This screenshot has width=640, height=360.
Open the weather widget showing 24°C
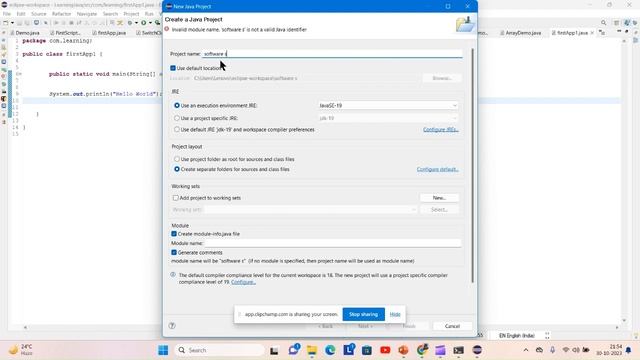(21, 350)
